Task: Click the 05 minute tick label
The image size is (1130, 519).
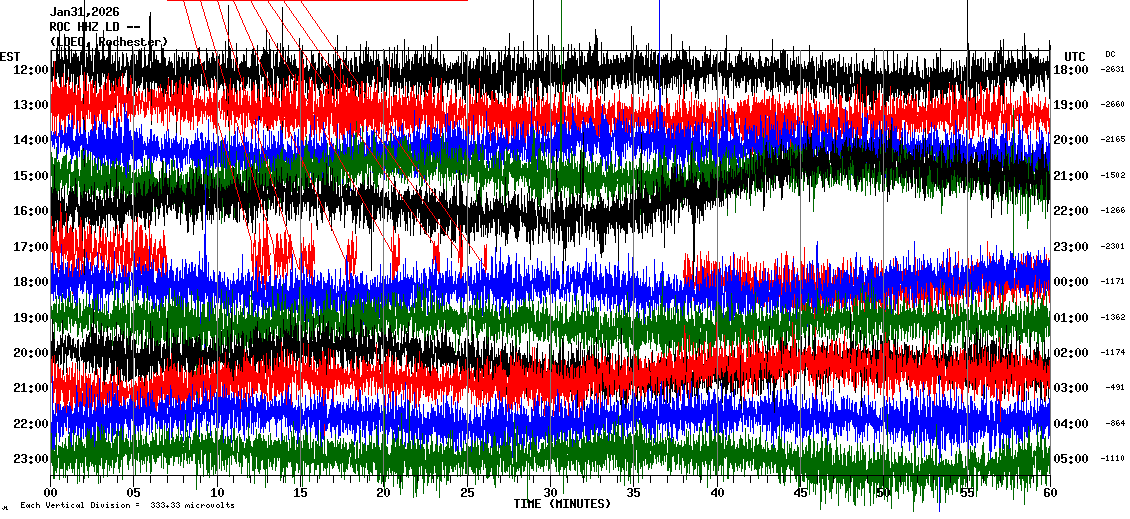Action: tap(134, 493)
